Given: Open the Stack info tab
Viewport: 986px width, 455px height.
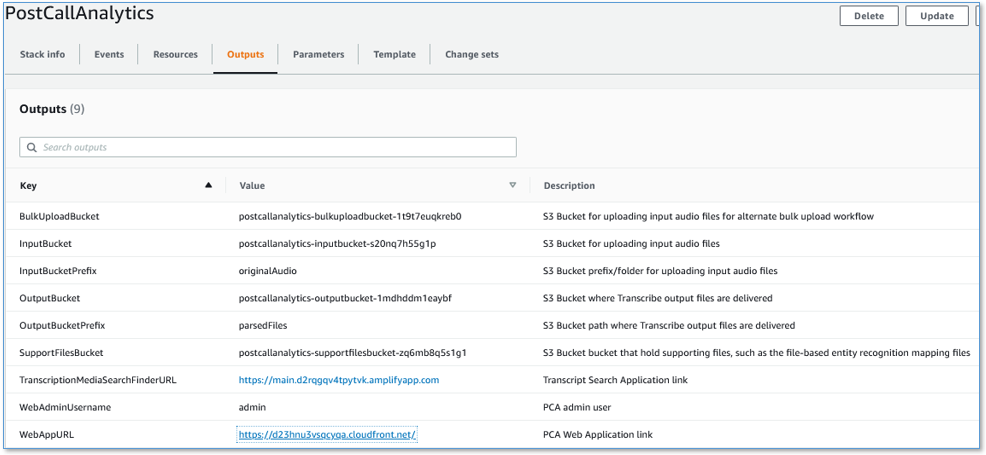Looking at the screenshot, I should 42,55.
